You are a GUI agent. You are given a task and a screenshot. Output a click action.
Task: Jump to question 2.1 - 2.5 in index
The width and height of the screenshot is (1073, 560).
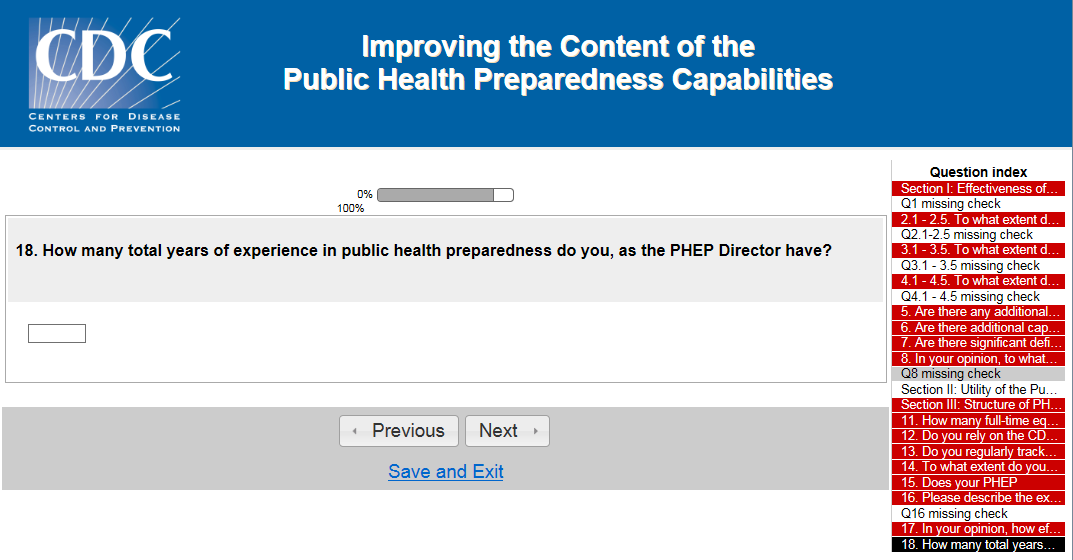pyautogui.click(x=978, y=219)
